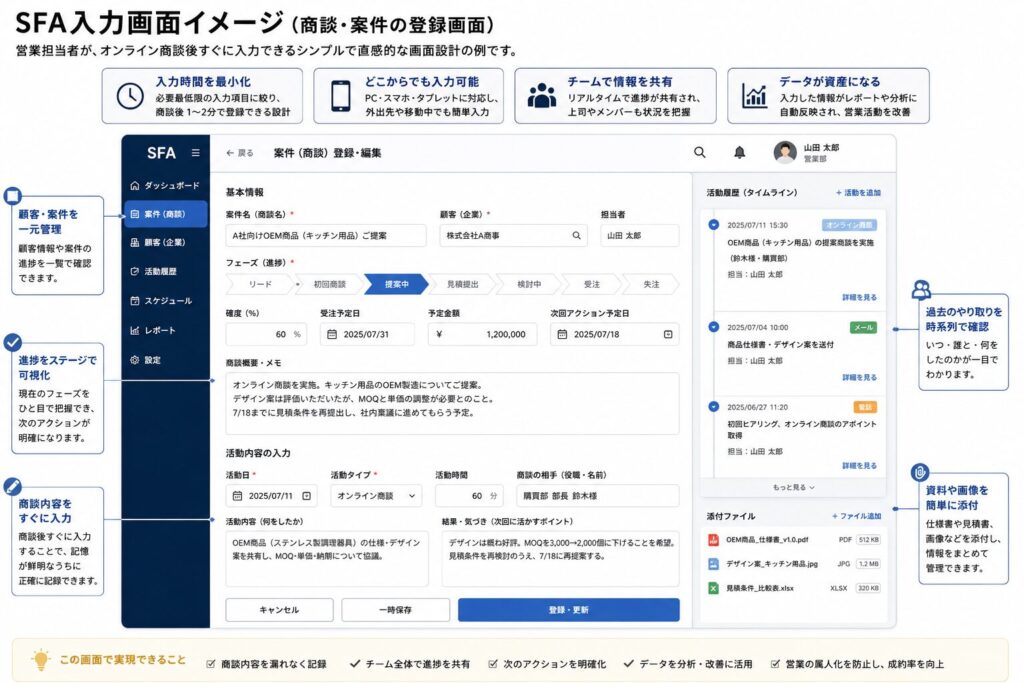This screenshot has width=1024, height=683.
Task: Click the clock icon on 入力時間を最小化 card
Action: [x=130, y=97]
